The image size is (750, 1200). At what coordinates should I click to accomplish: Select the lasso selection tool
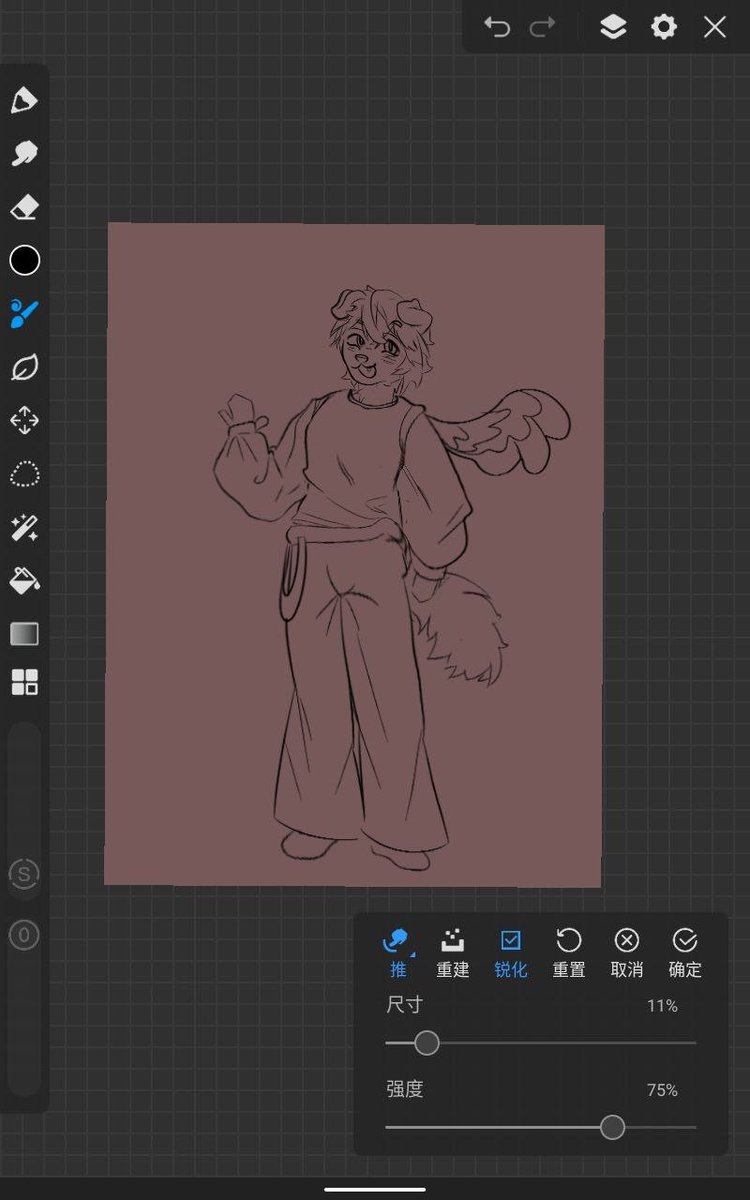pyautogui.click(x=24, y=474)
